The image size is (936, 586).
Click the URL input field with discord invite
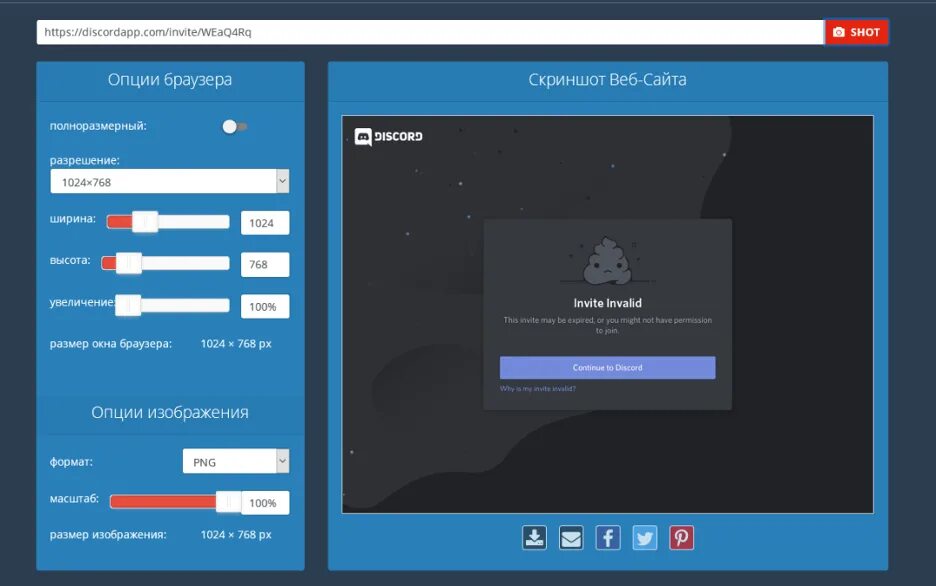point(430,32)
